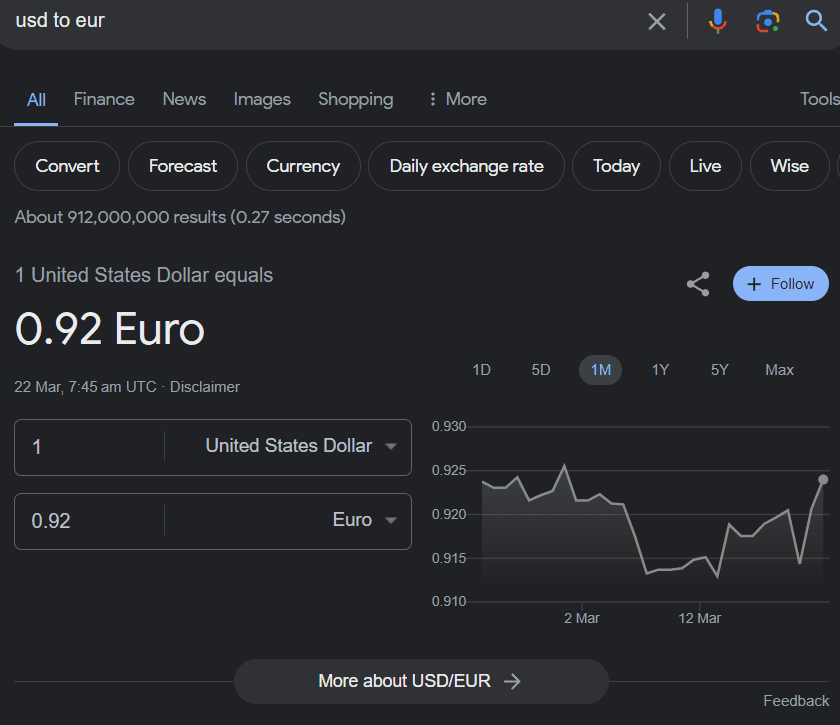Screen dimensions: 840x725
Task: Select the 1D chart time range
Action: click(481, 370)
